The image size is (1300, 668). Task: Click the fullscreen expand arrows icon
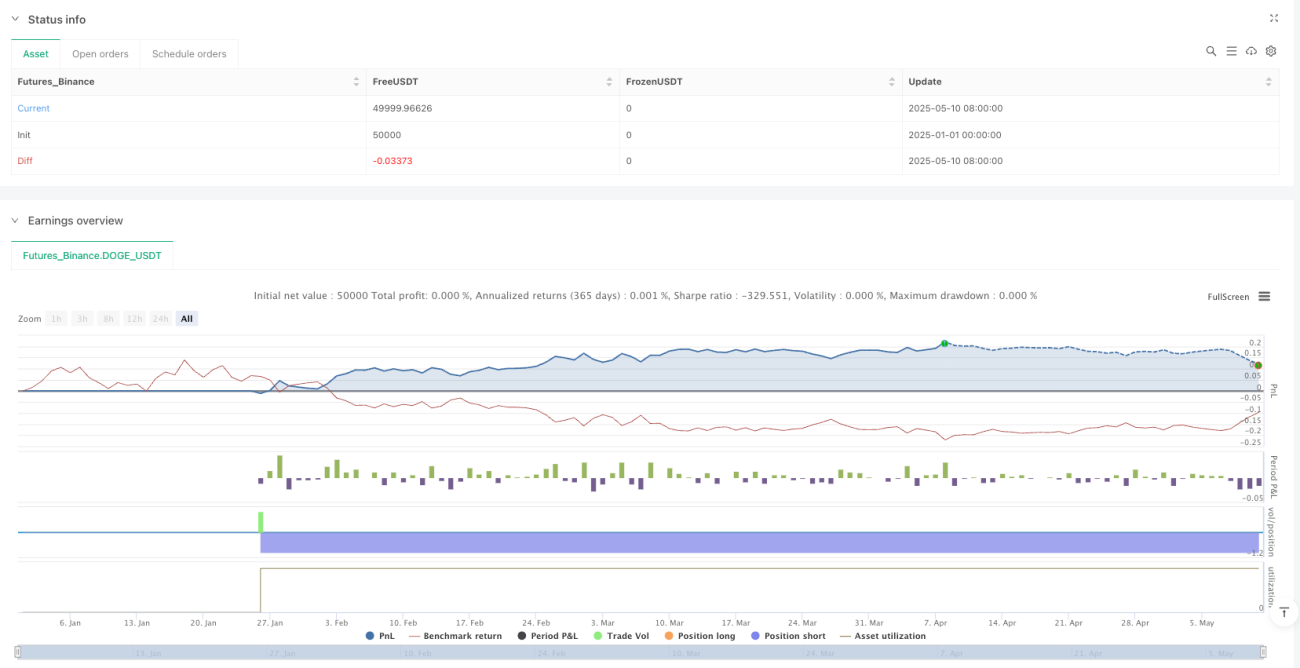(1274, 18)
